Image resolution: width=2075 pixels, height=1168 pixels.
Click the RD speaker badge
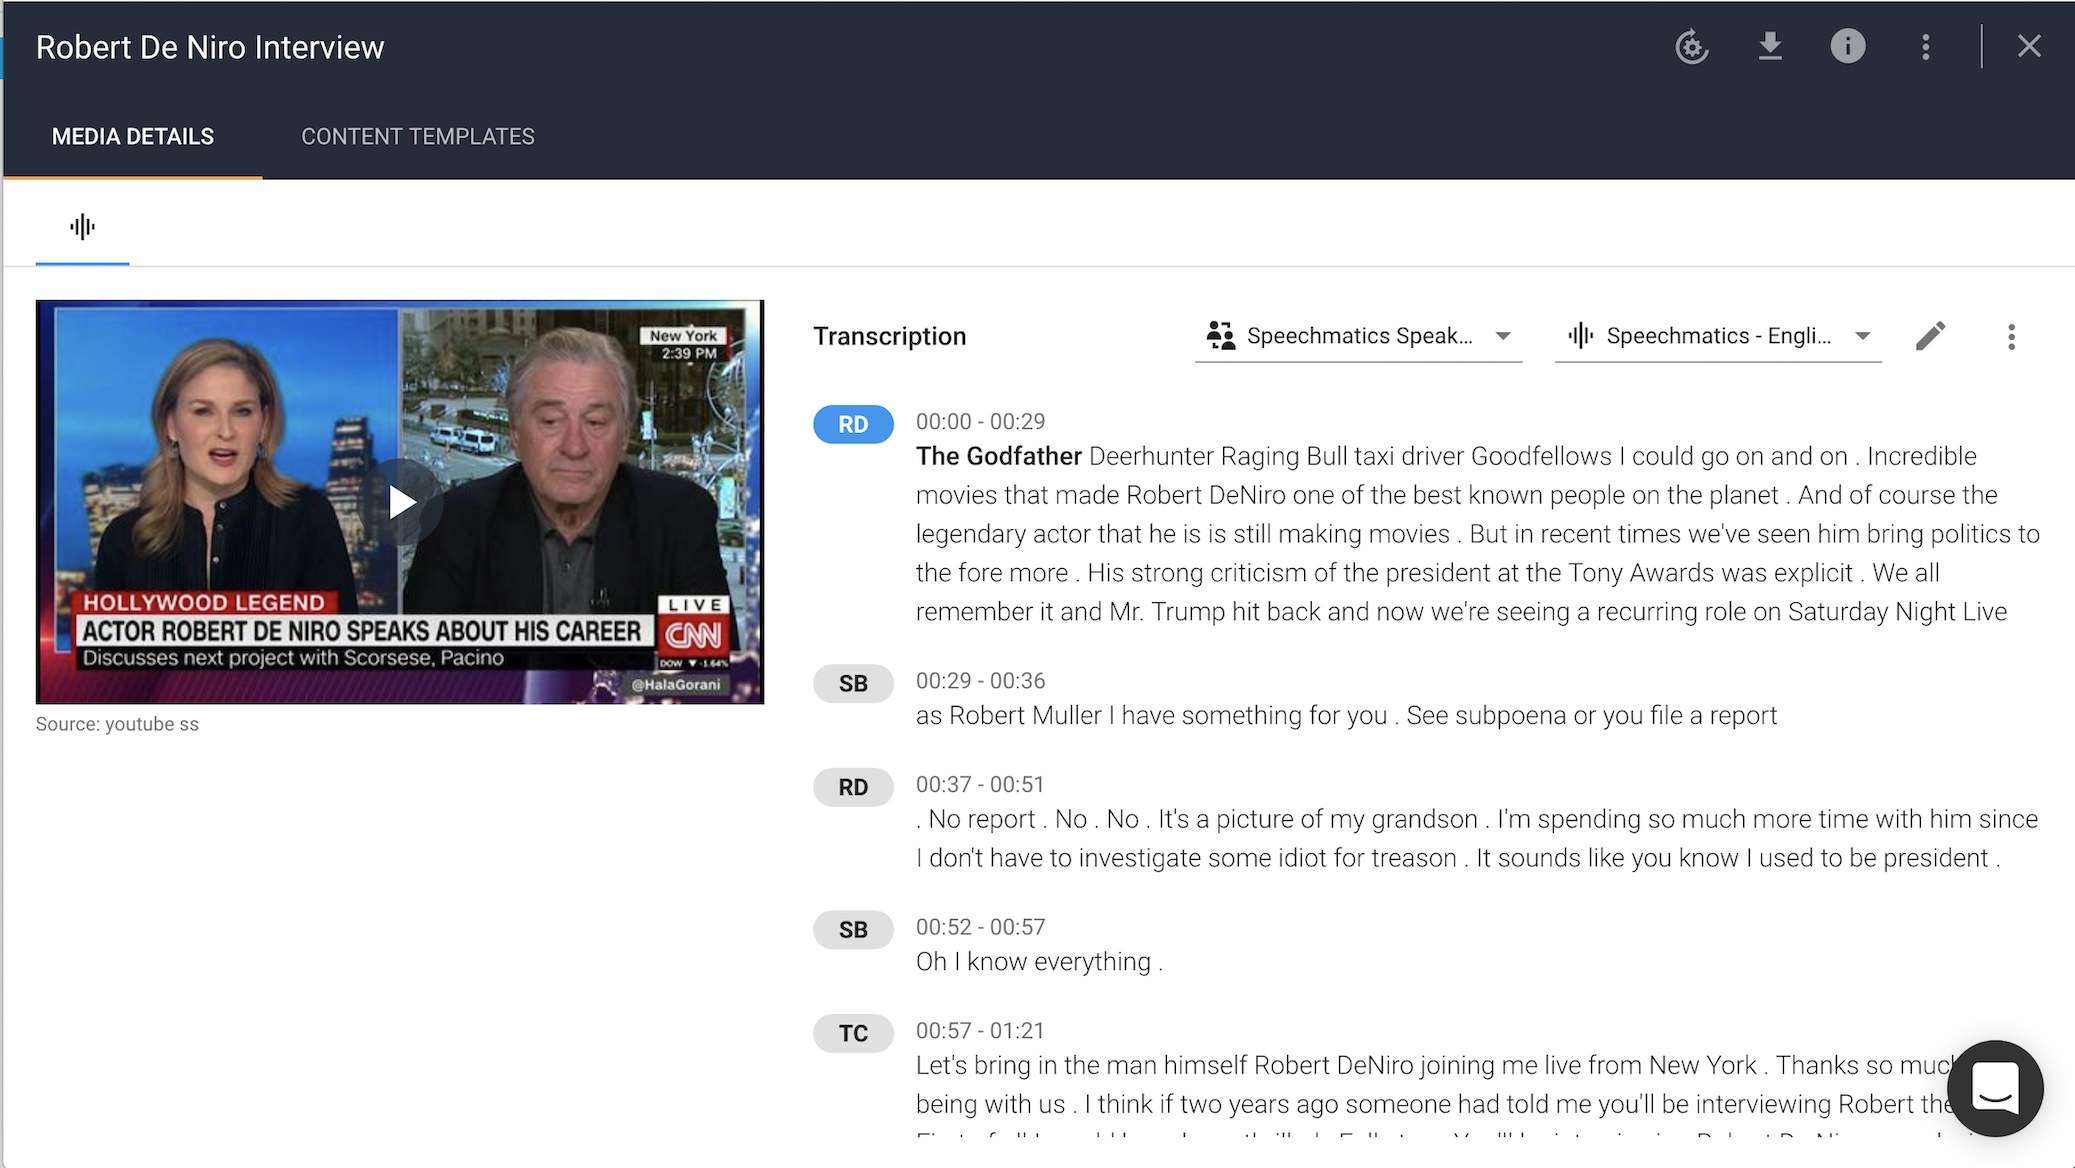click(852, 424)
